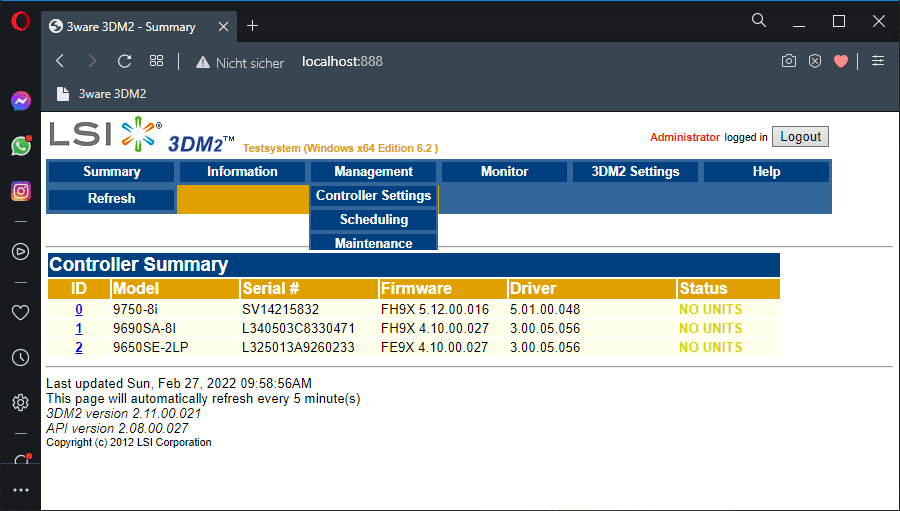Choose Maintenance from Management submenu
Viewport: 900px width, 511px height.
click(x=373, y=242)
